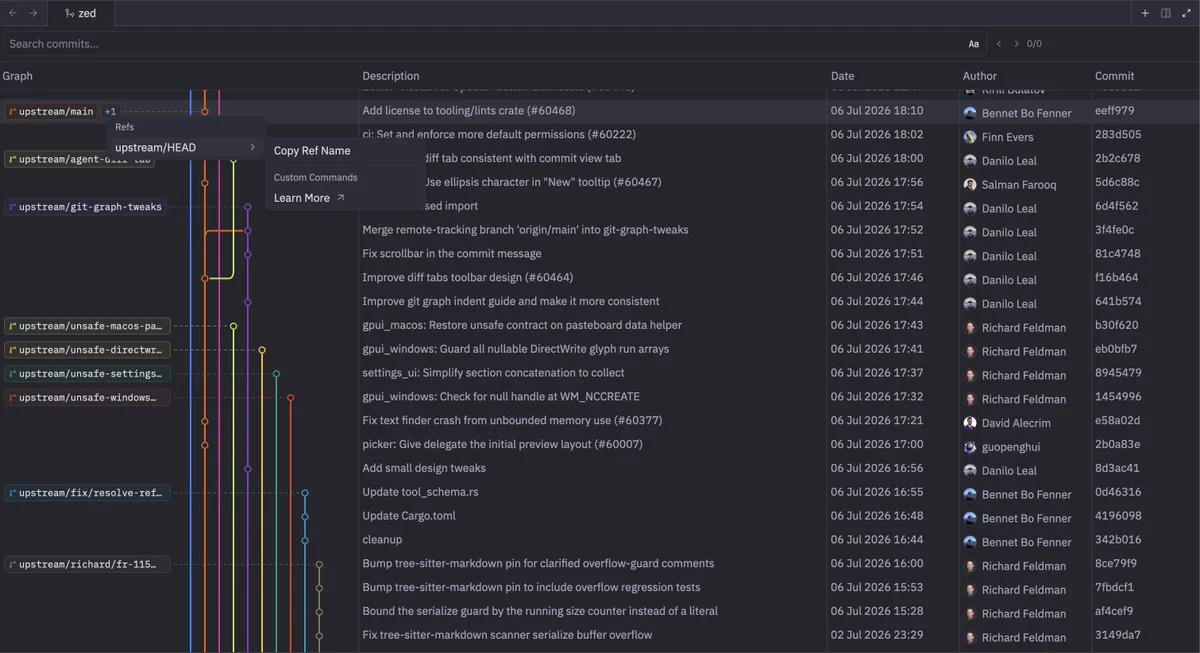
Task: Click red commit node on unsafe-windows row
Action: pos(291,397)
